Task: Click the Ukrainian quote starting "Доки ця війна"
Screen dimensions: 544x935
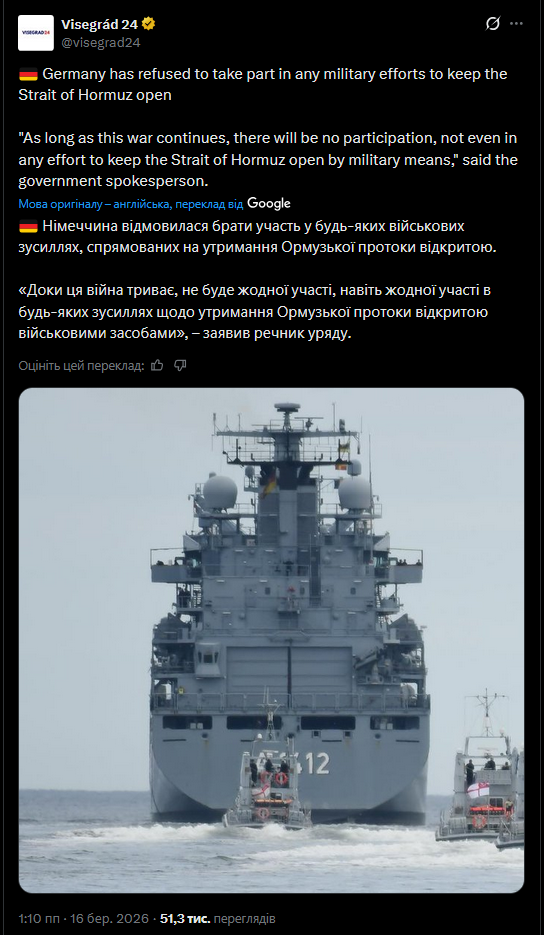Action: tap(254, 312)
